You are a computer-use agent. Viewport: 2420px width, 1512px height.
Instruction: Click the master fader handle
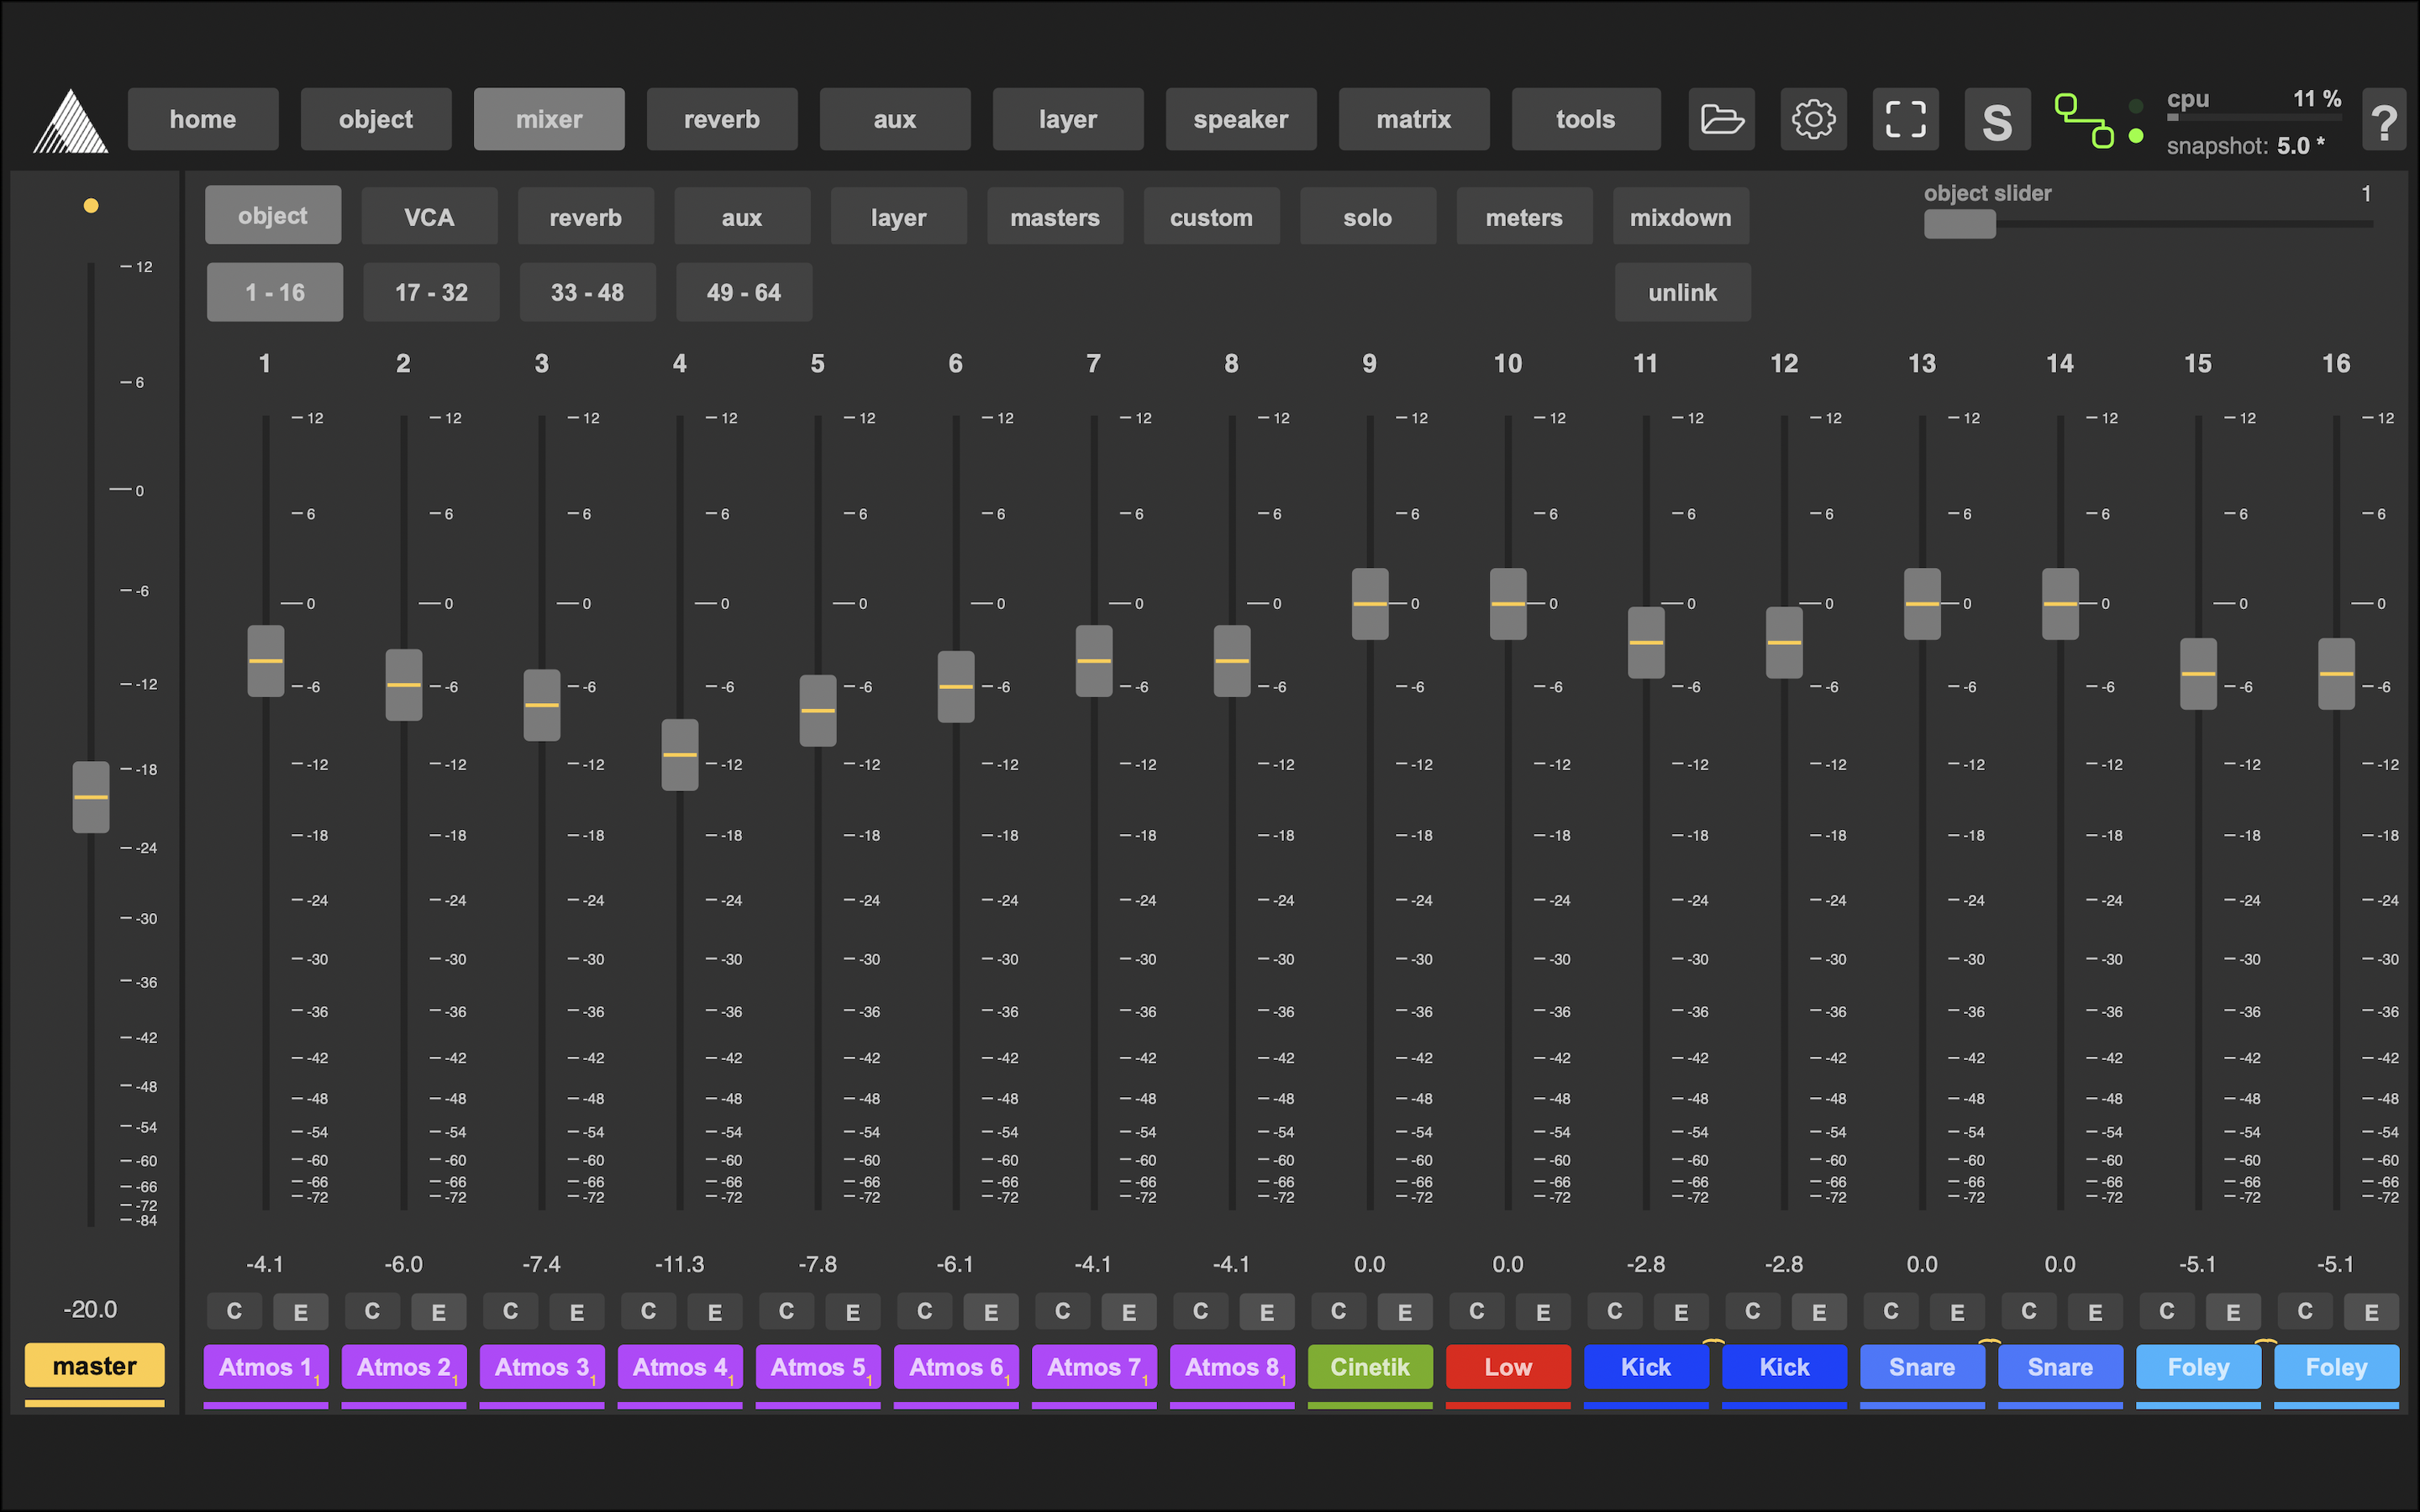[x=91, y=797]
